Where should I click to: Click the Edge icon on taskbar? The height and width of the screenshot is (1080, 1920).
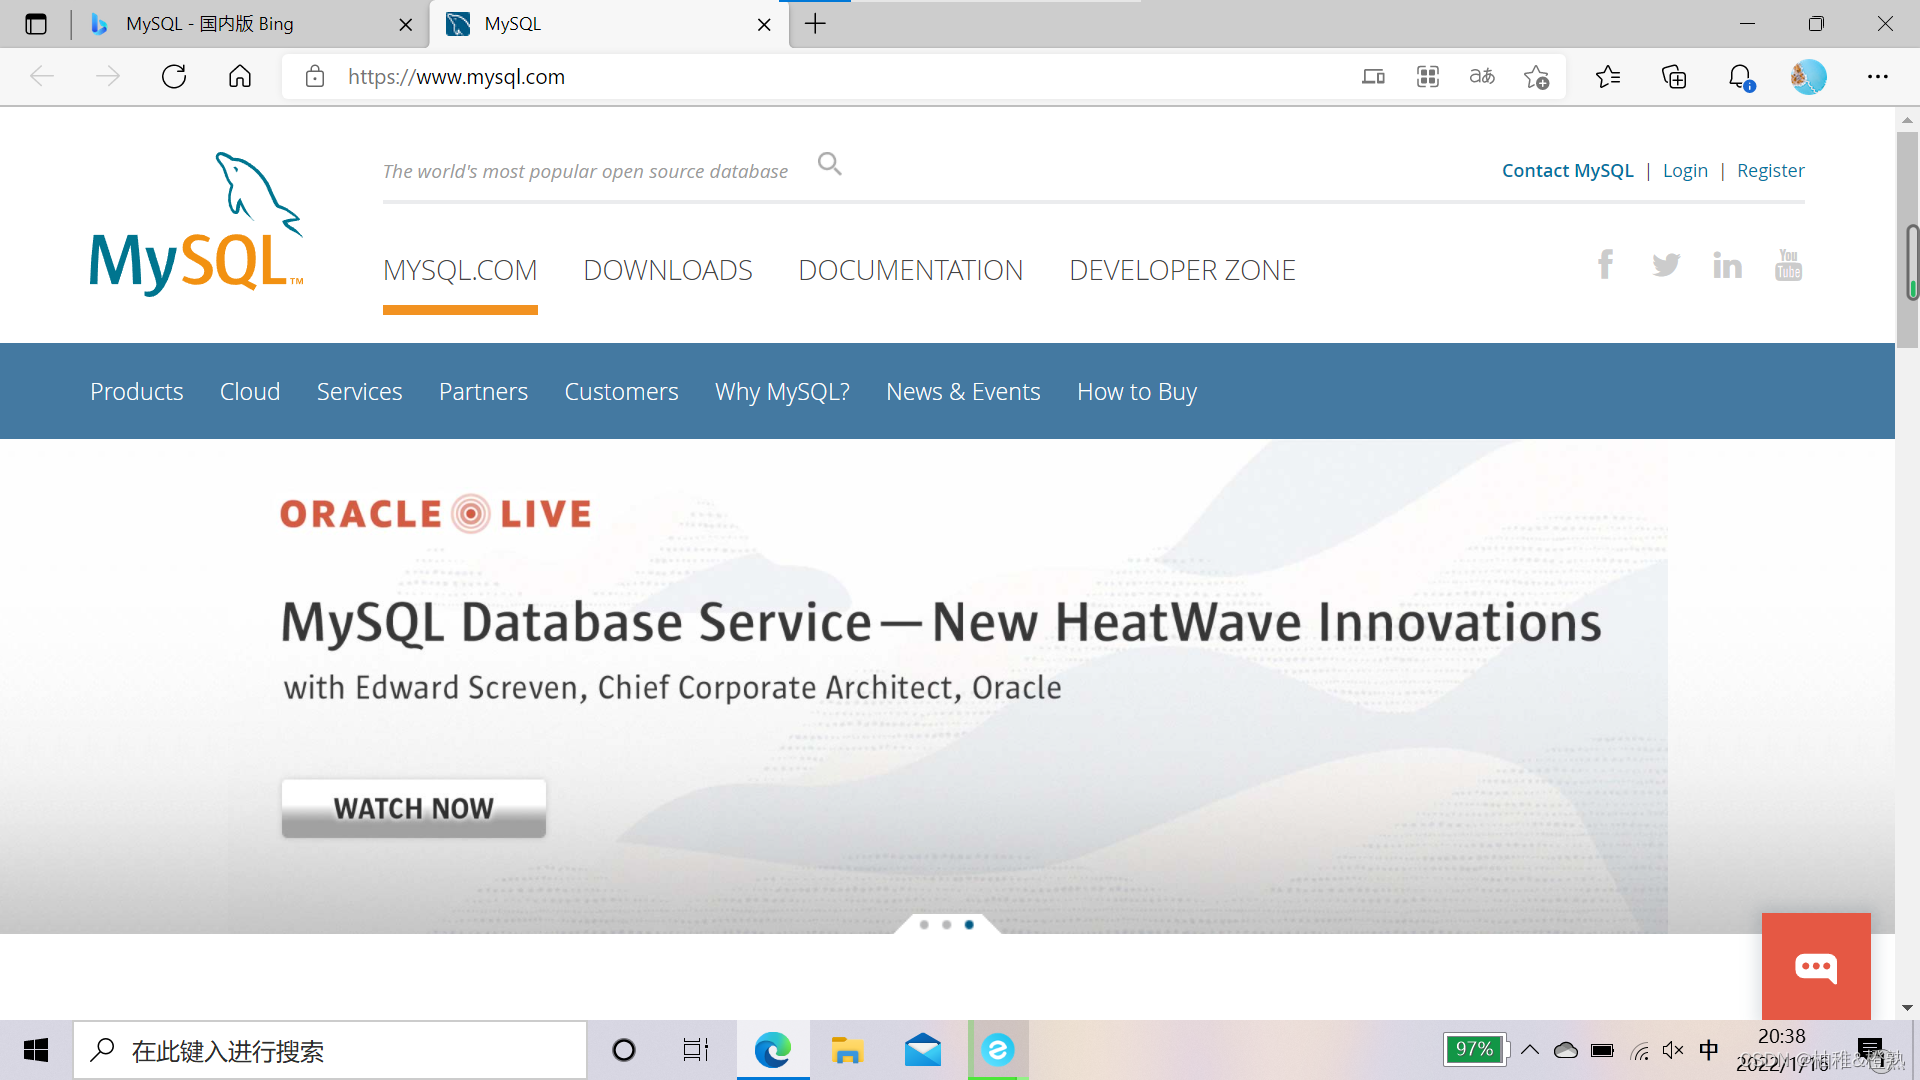click(x=773, y=1050)
